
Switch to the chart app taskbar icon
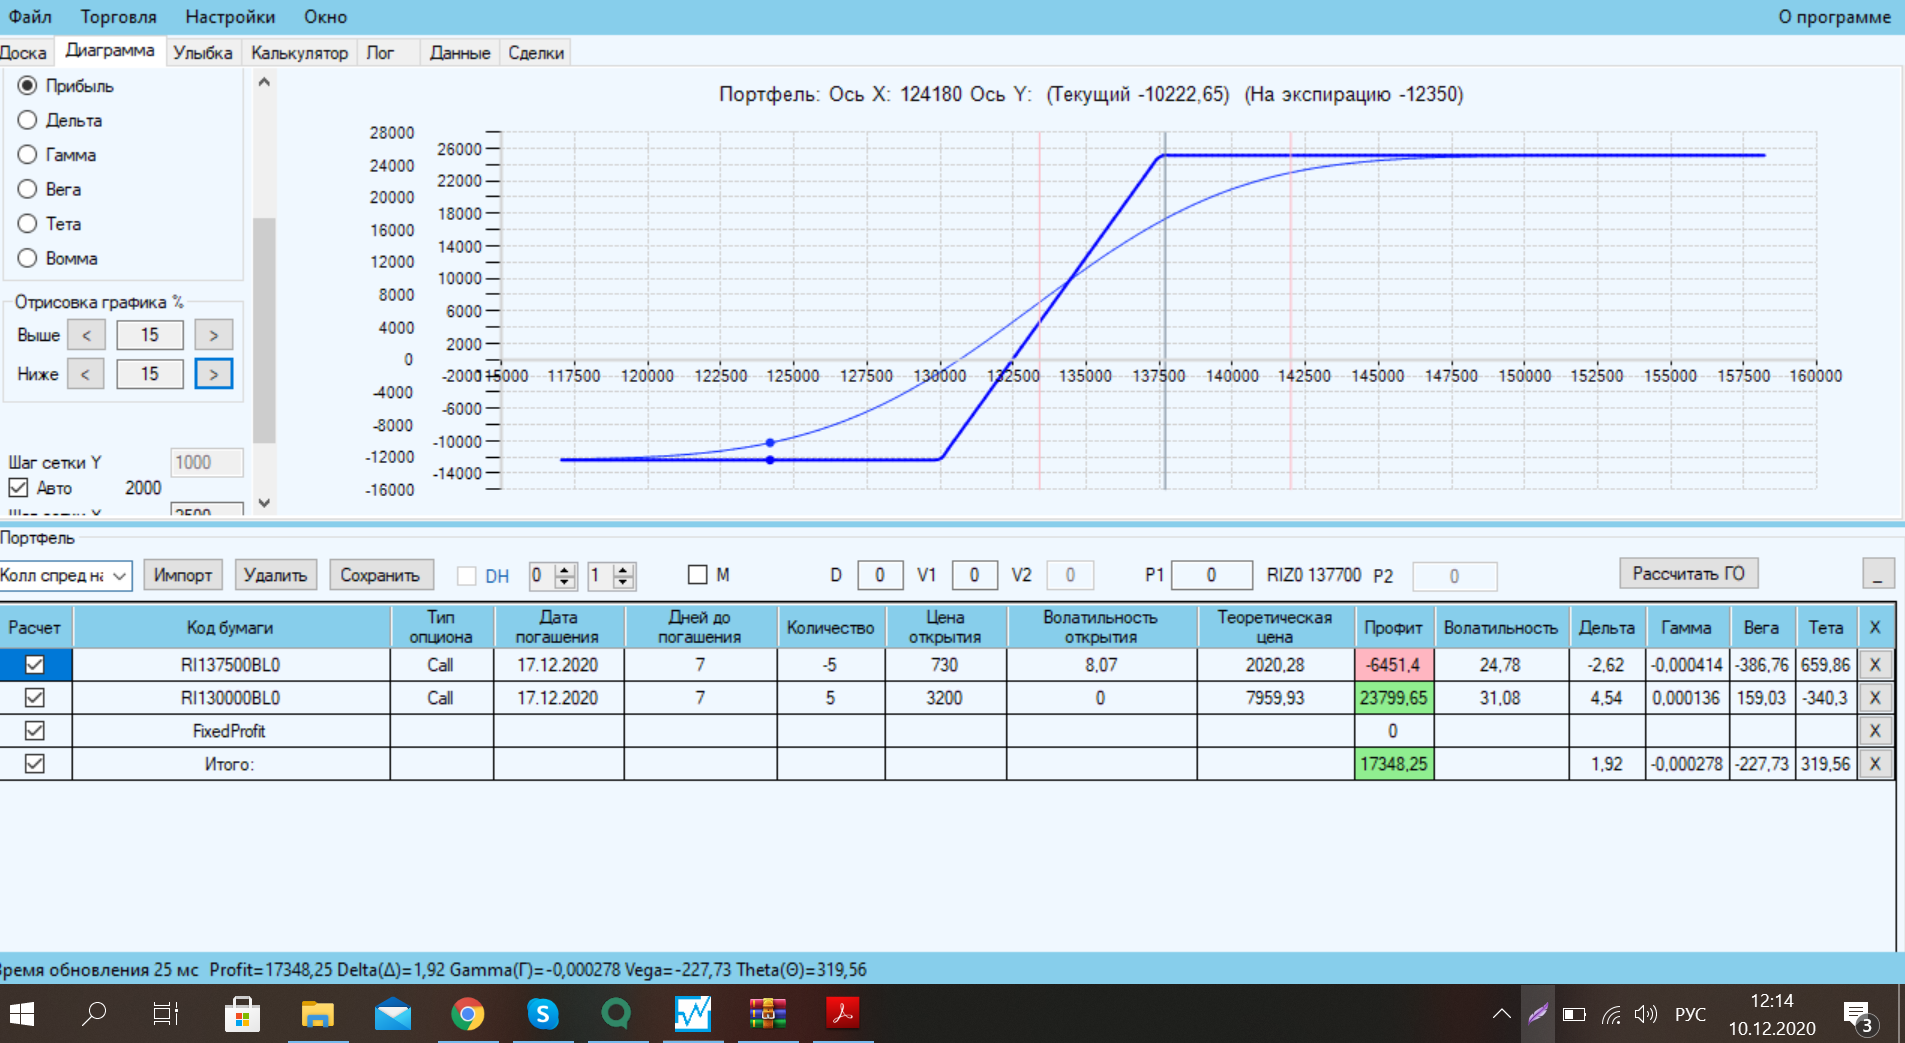click(x=692, y=1014)
